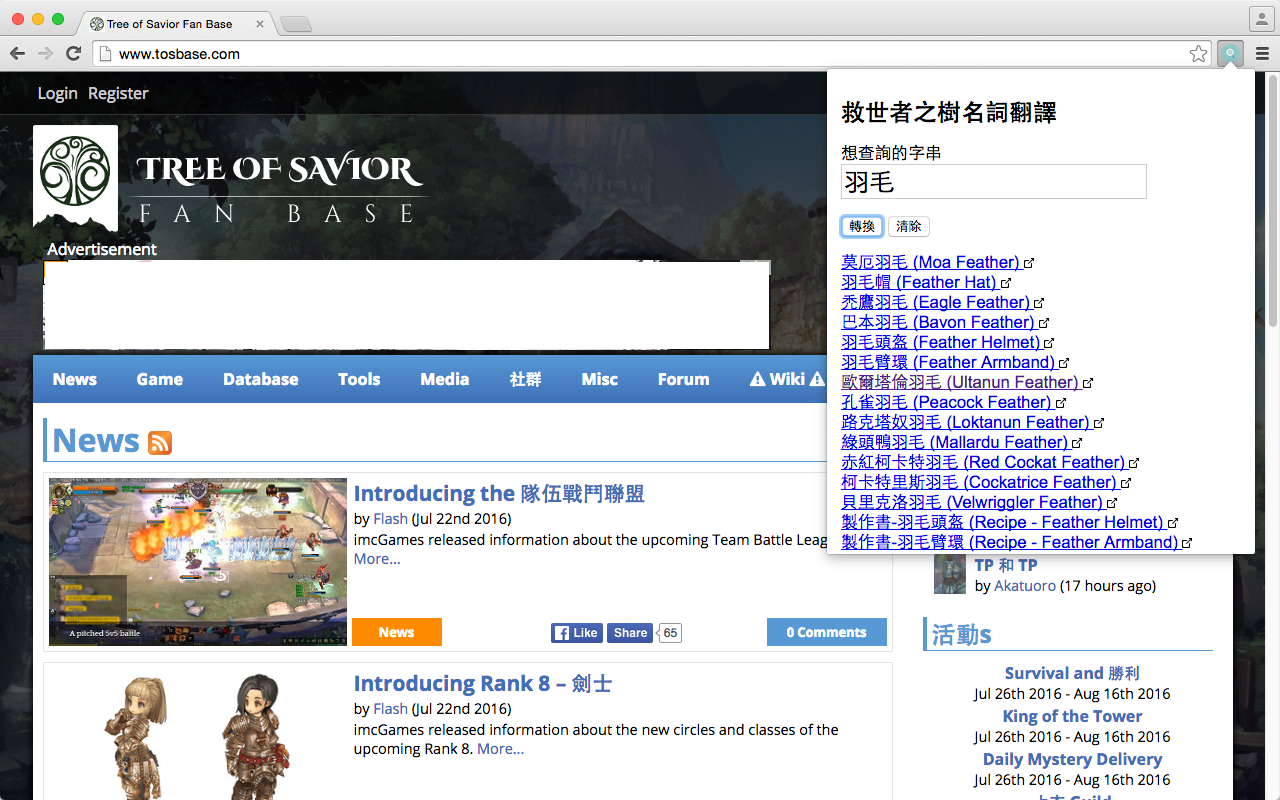Click the 清除 clear button

909,226
